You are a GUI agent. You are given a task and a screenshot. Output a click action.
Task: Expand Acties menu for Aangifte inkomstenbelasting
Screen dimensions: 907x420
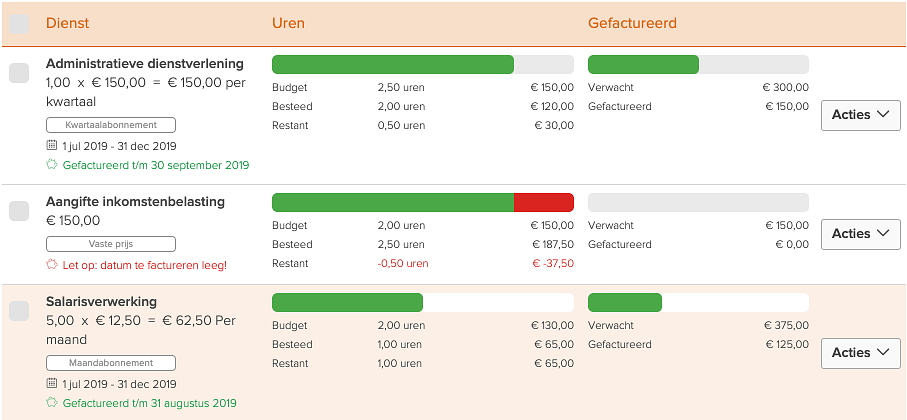click(x=860, y=234)
